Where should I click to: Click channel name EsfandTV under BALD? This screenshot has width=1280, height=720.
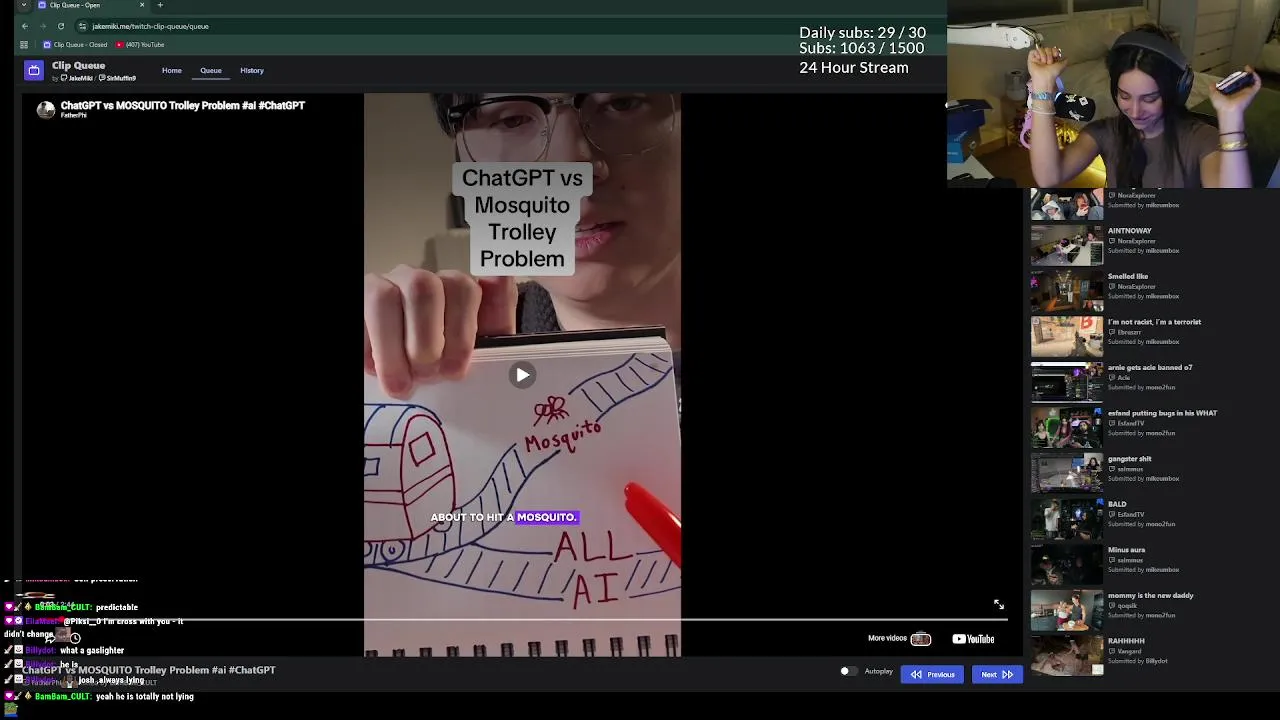[1131, 515]
